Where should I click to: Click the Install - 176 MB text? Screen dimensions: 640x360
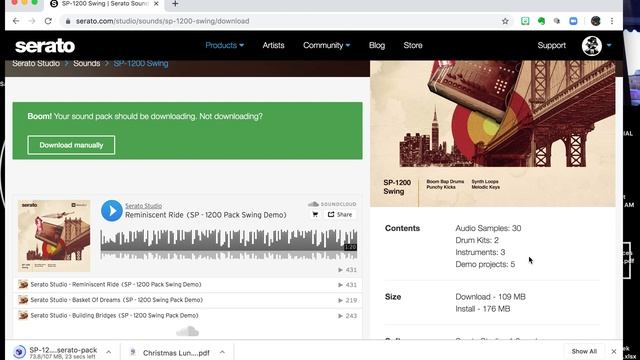[482, 309]
